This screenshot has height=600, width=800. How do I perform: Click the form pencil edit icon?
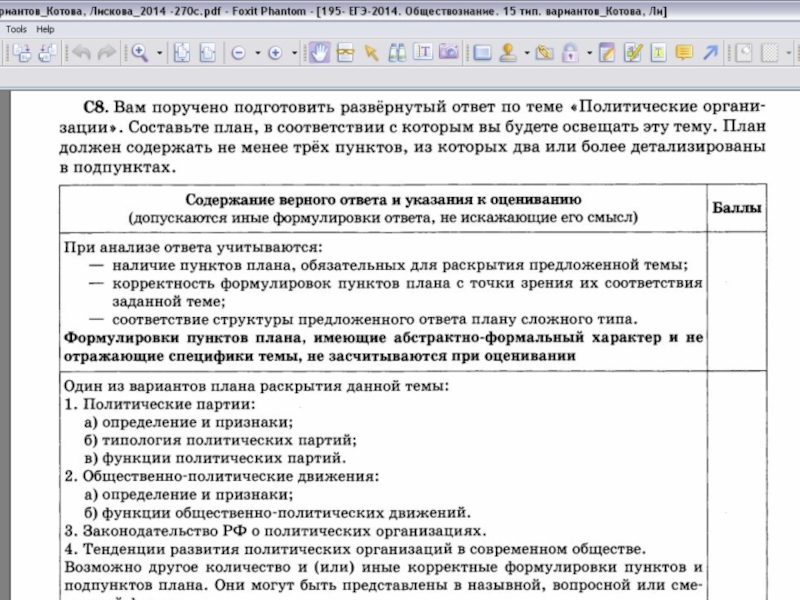coord(633,53)
